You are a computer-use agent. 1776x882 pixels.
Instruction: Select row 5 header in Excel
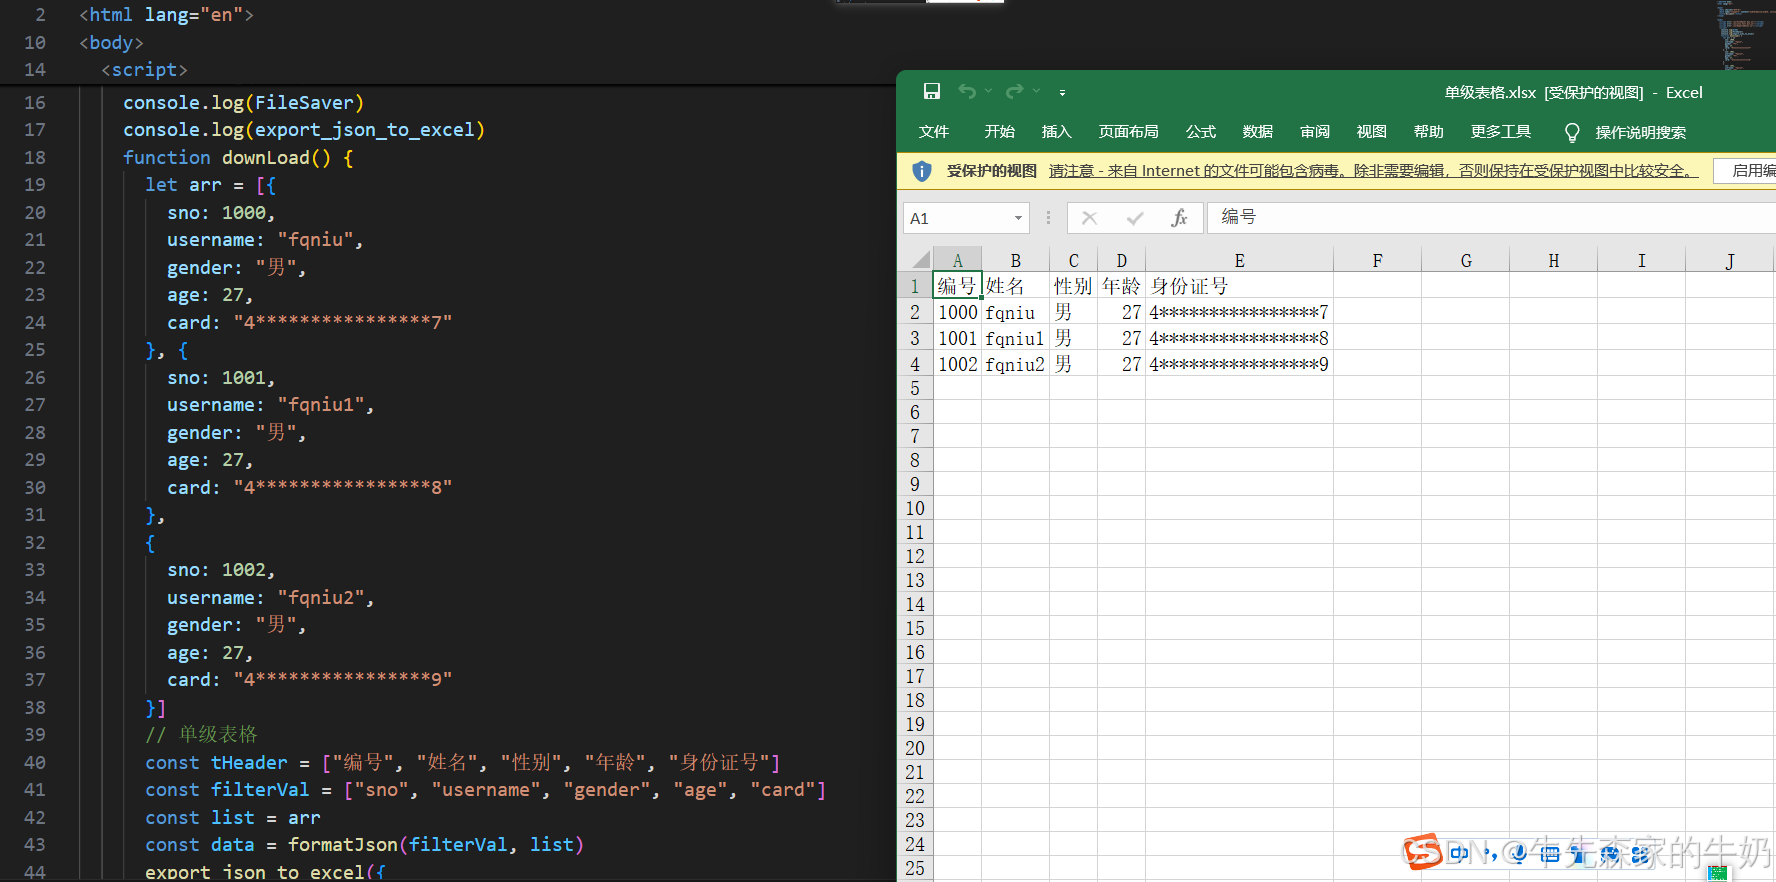click(915, 388)
